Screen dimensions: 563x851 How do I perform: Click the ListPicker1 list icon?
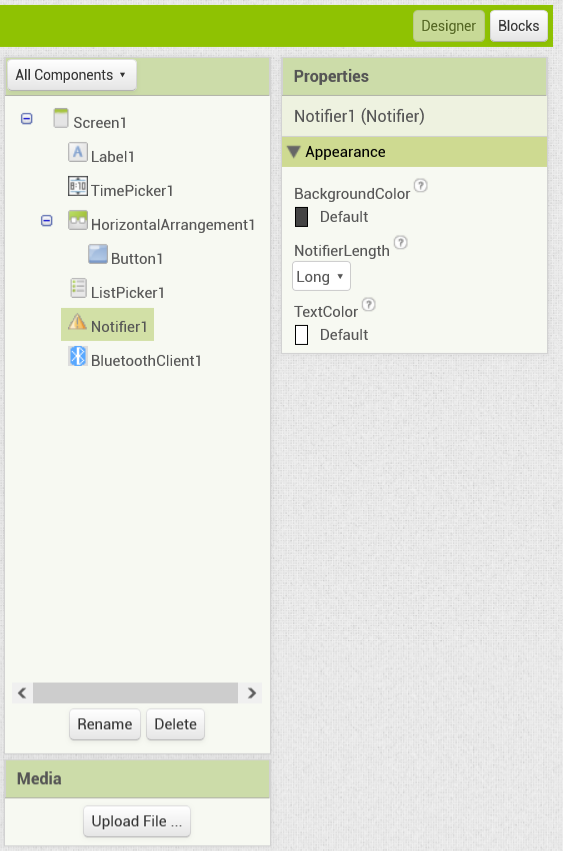[x=78, y=288]
